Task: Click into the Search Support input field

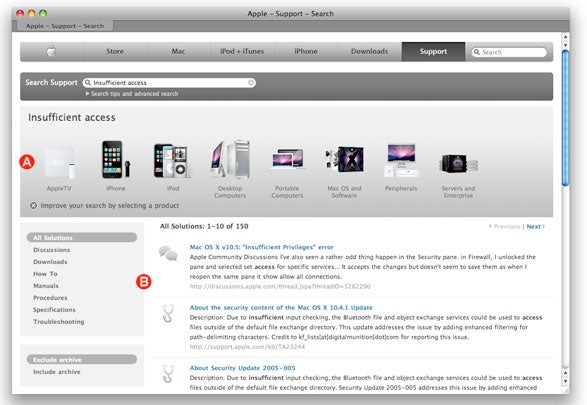Action: pyautogui.click(x=169, y=83)
